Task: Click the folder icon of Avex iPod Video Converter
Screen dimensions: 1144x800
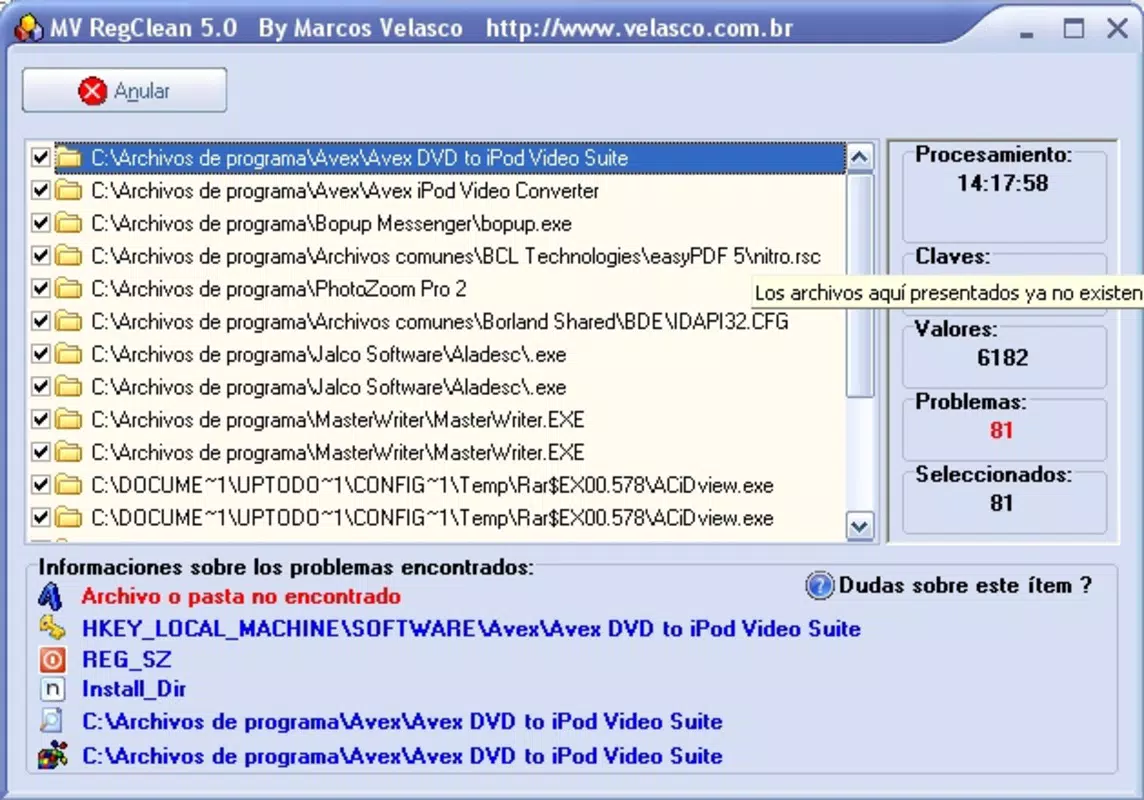Action: point(69,190)
